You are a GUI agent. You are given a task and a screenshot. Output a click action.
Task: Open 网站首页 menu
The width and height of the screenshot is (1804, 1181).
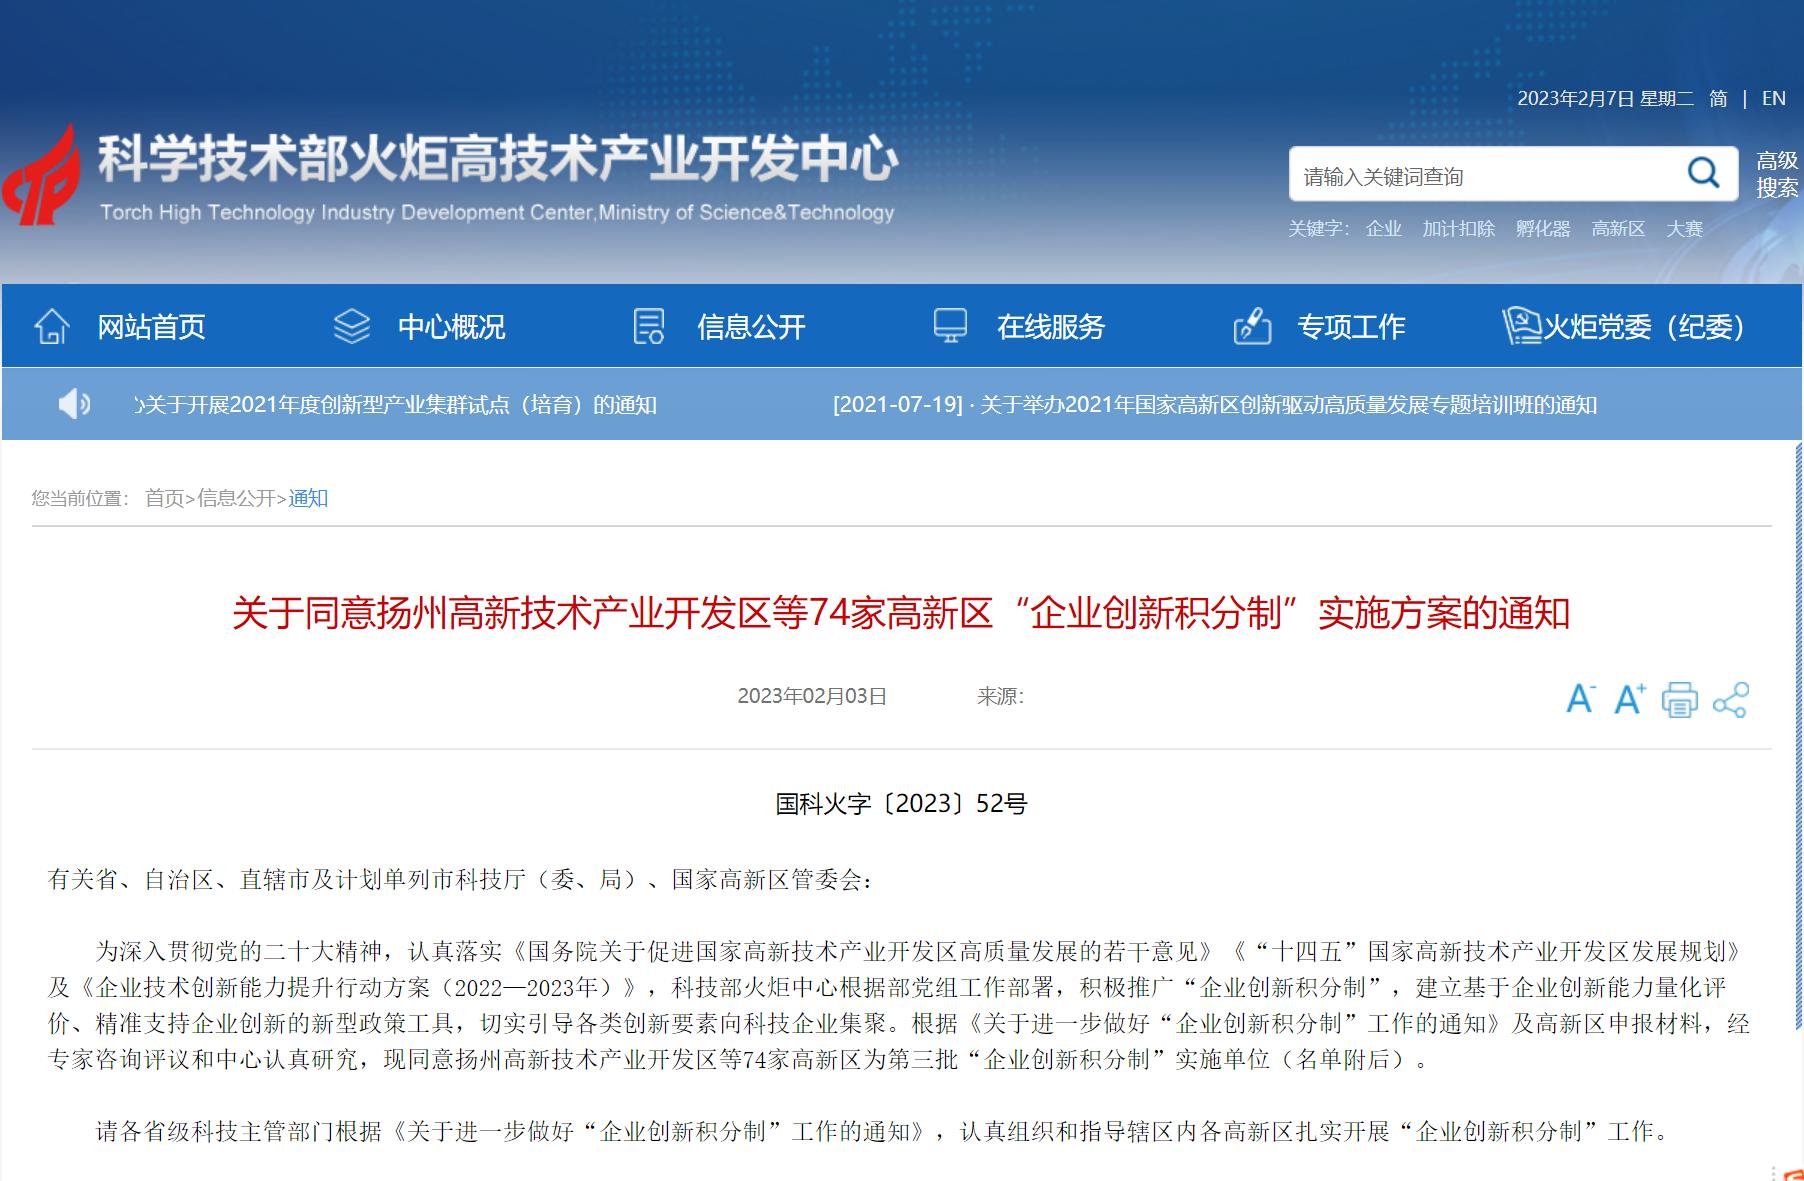tap(151, 327)
